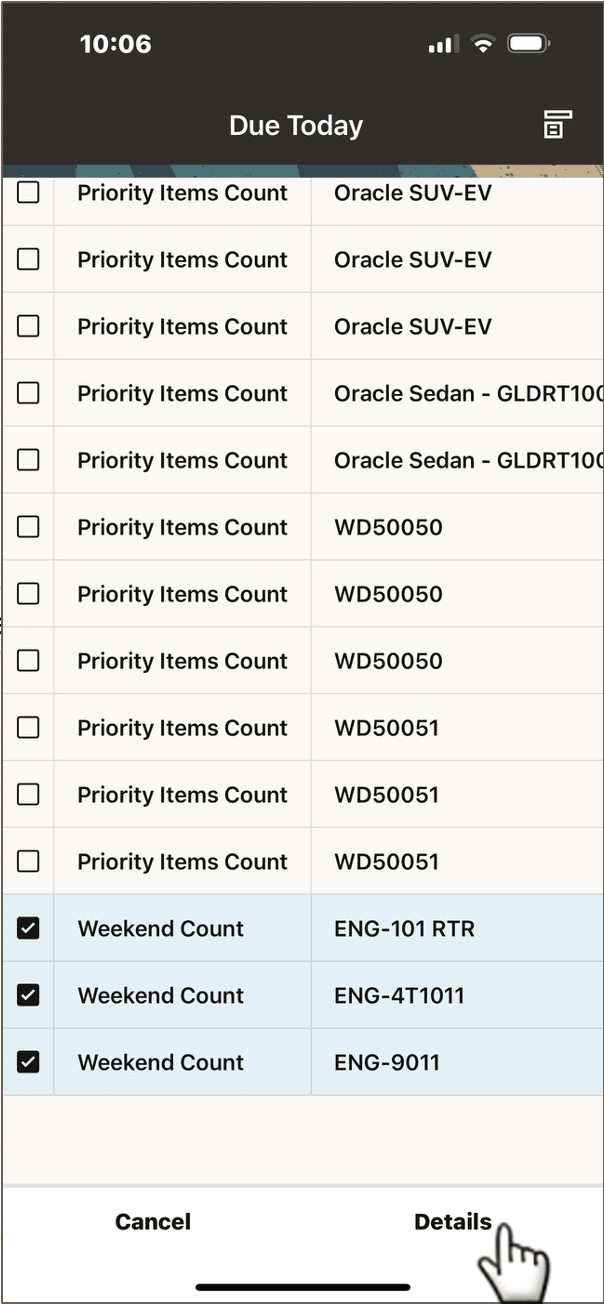Tap the battery icon in the status bar
The height and width of the screenshot is (1304, 604).
tap(529, 43)
